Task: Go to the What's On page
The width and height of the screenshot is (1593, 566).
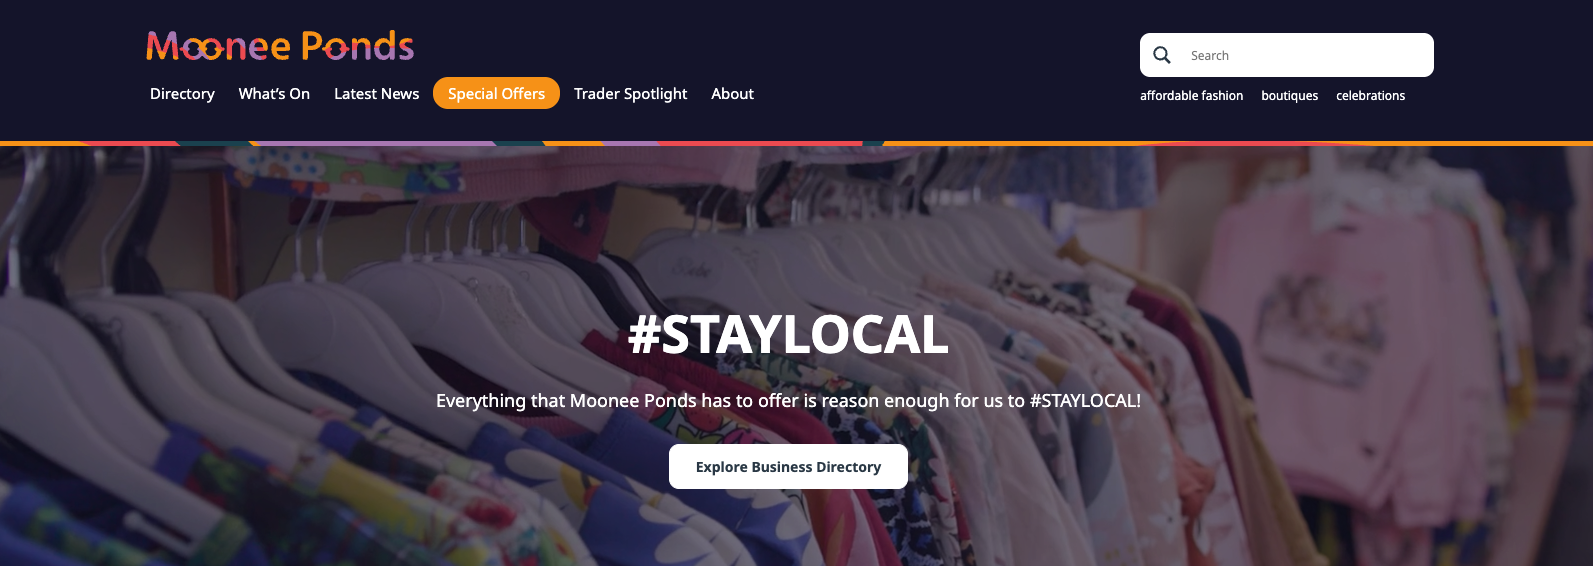Action: coord(274,93)
